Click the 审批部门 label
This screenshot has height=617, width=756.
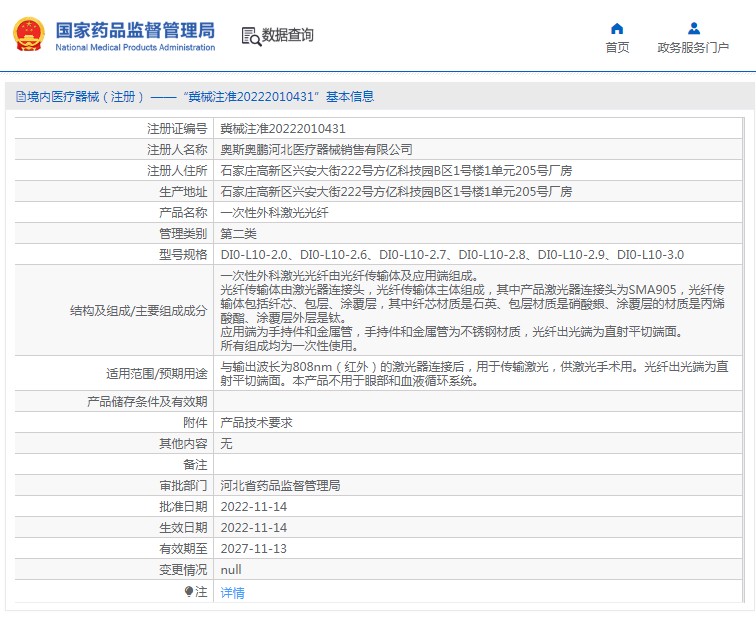(x=183, y=485)
